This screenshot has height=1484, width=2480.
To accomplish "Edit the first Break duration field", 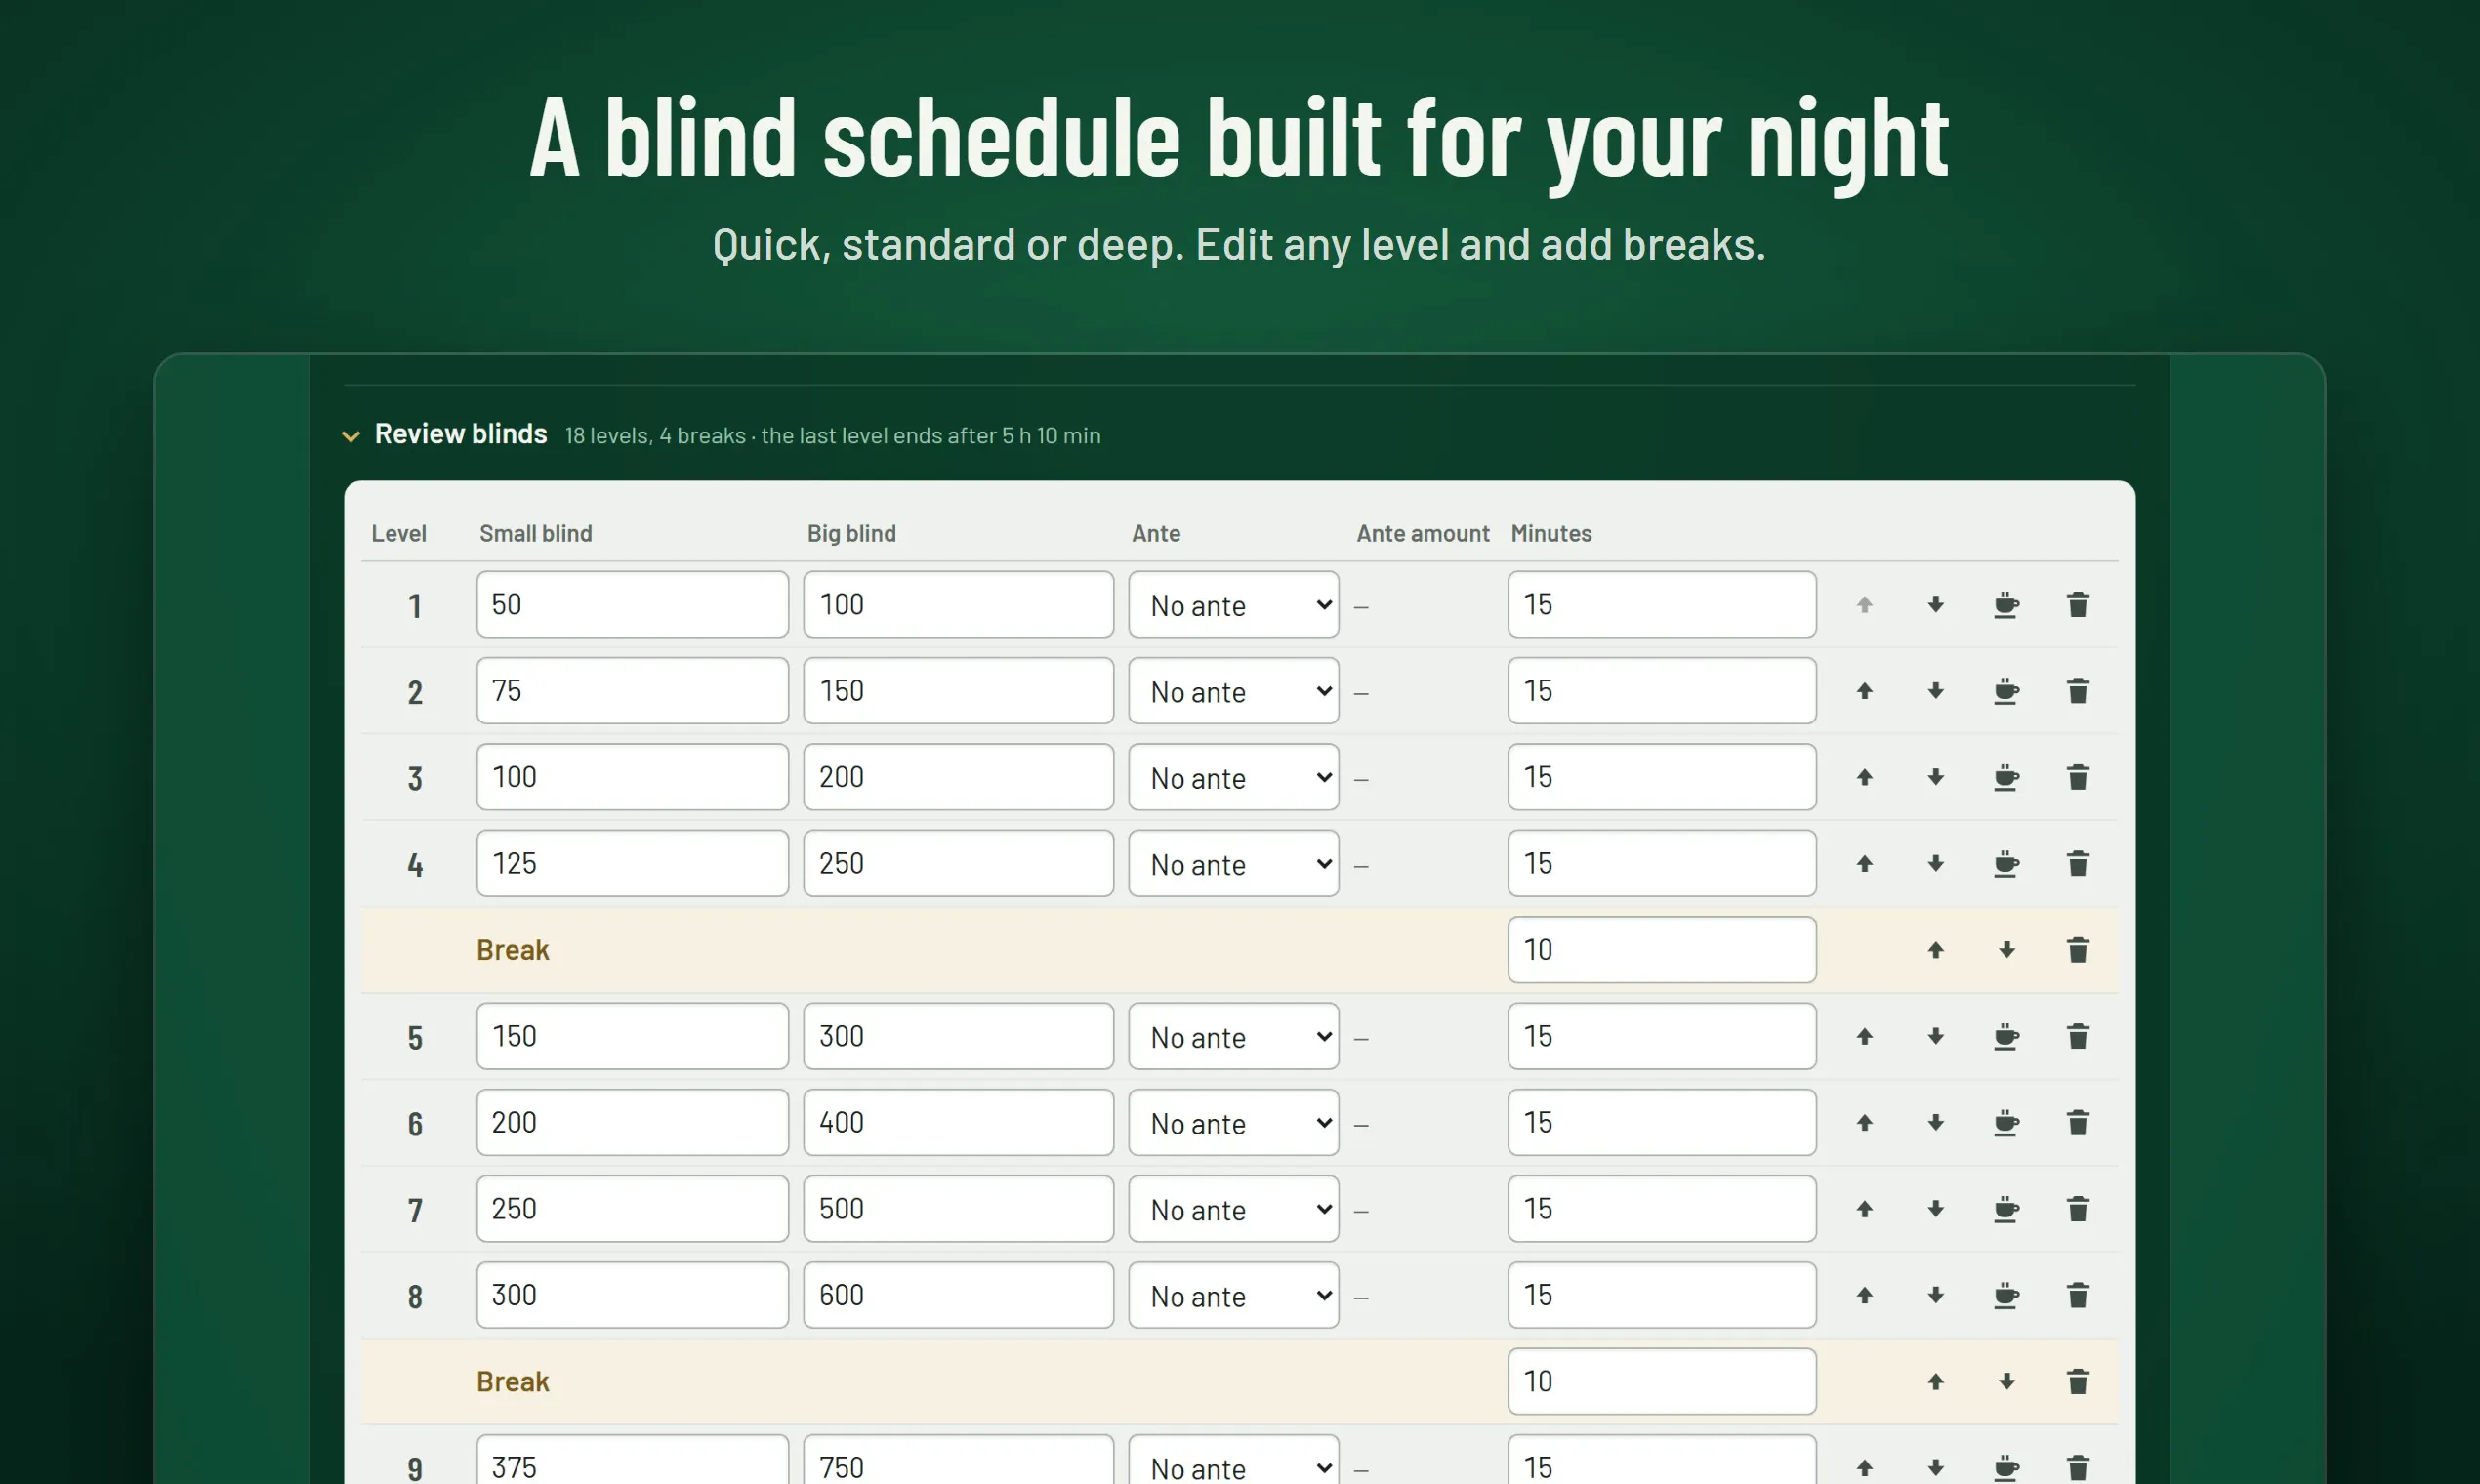I will coord(1662,949).
